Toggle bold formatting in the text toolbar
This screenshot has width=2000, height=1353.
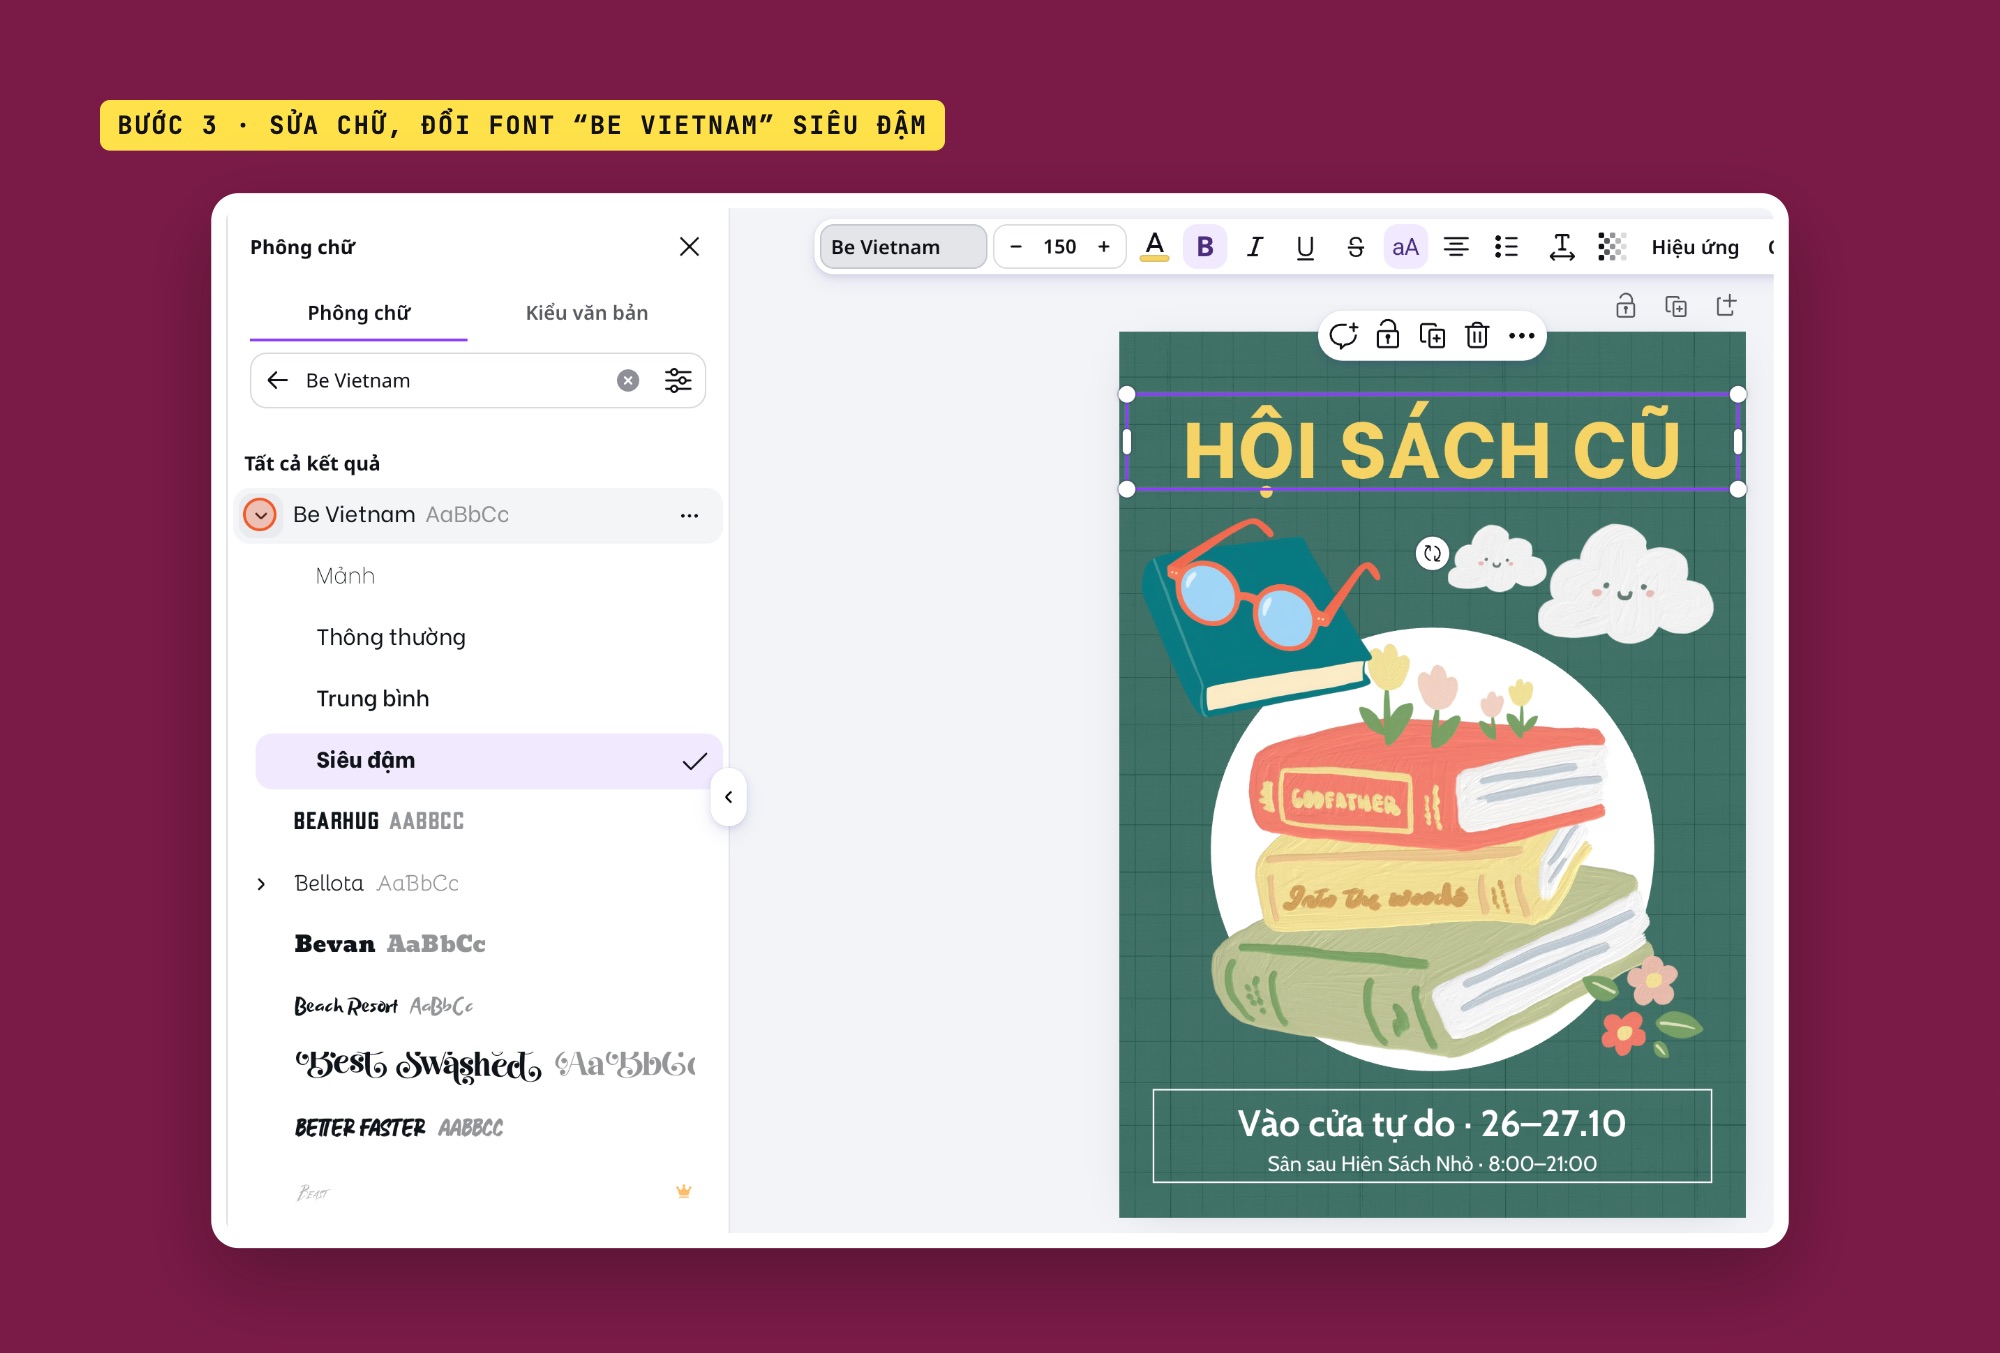click(1205, 247)
